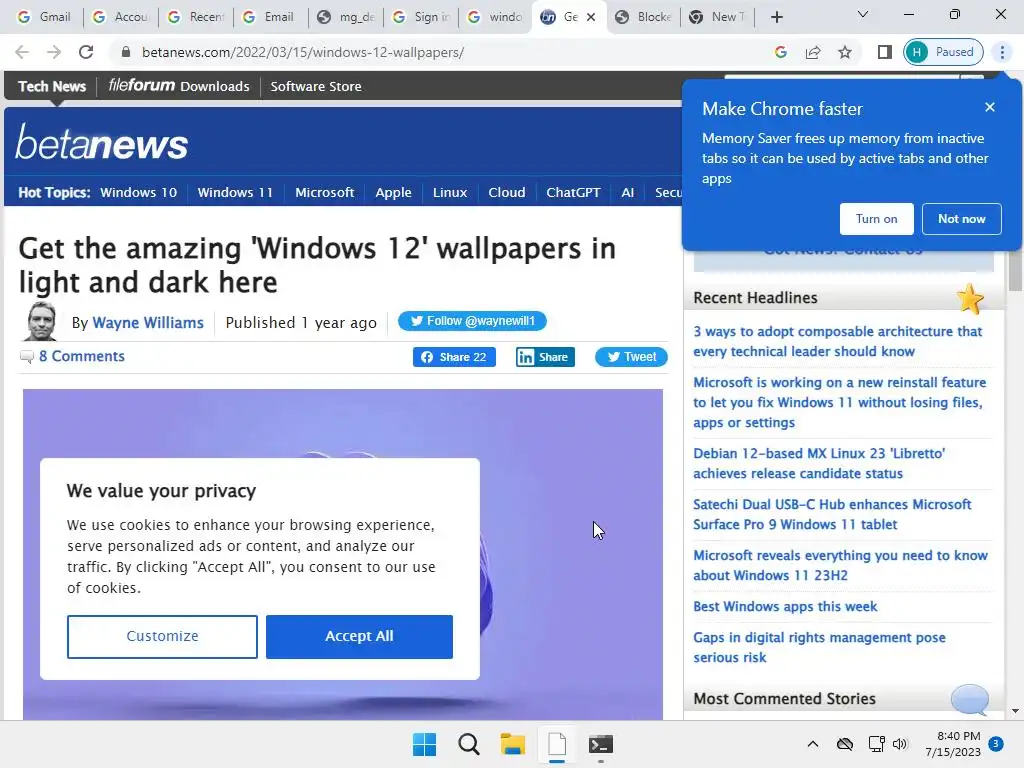Open author Wayne Williams page
This screenshot has height=768, width=1024.
point(148,323)
